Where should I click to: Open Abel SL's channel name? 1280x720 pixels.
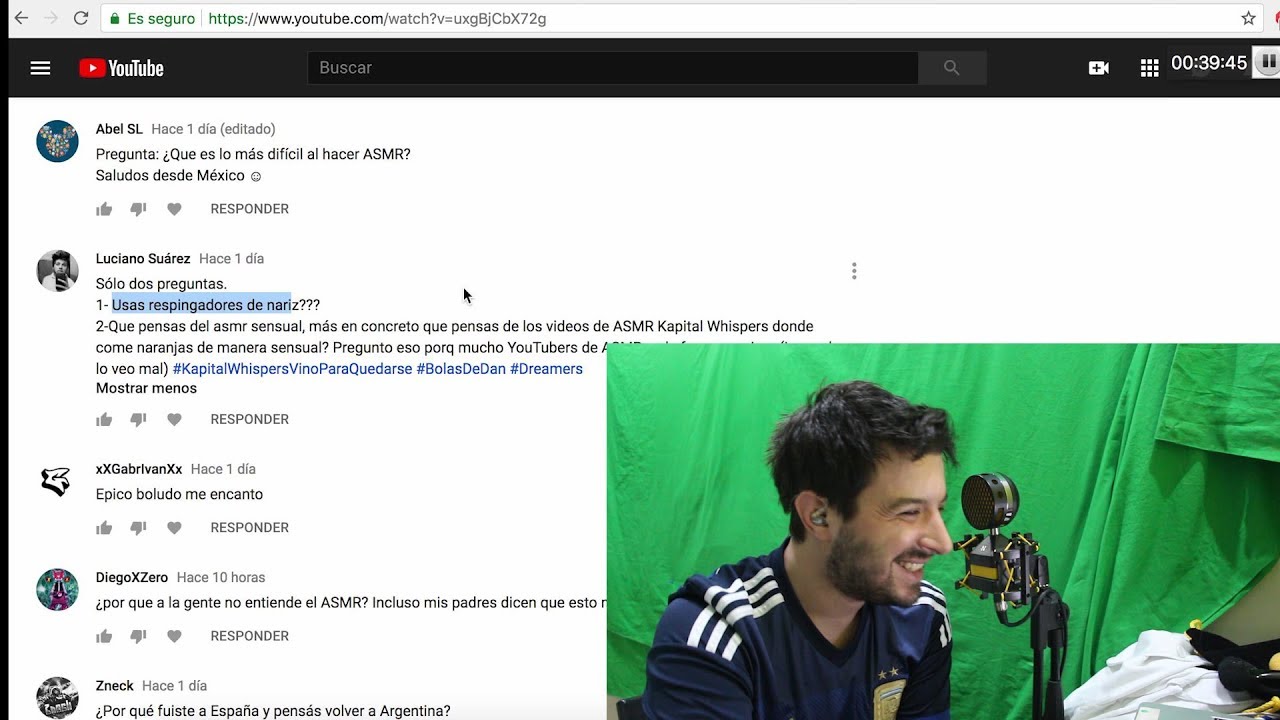(119, 129)
